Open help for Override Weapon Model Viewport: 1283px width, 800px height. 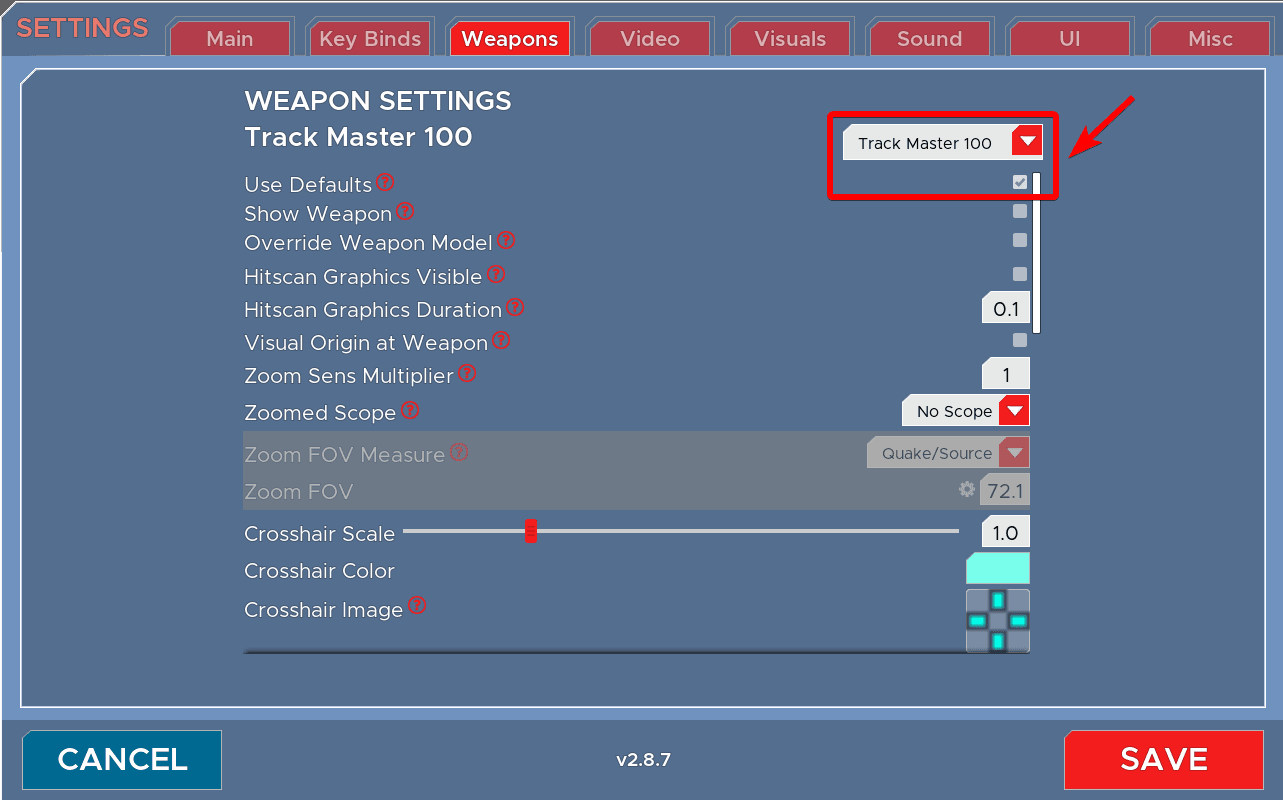506,241
